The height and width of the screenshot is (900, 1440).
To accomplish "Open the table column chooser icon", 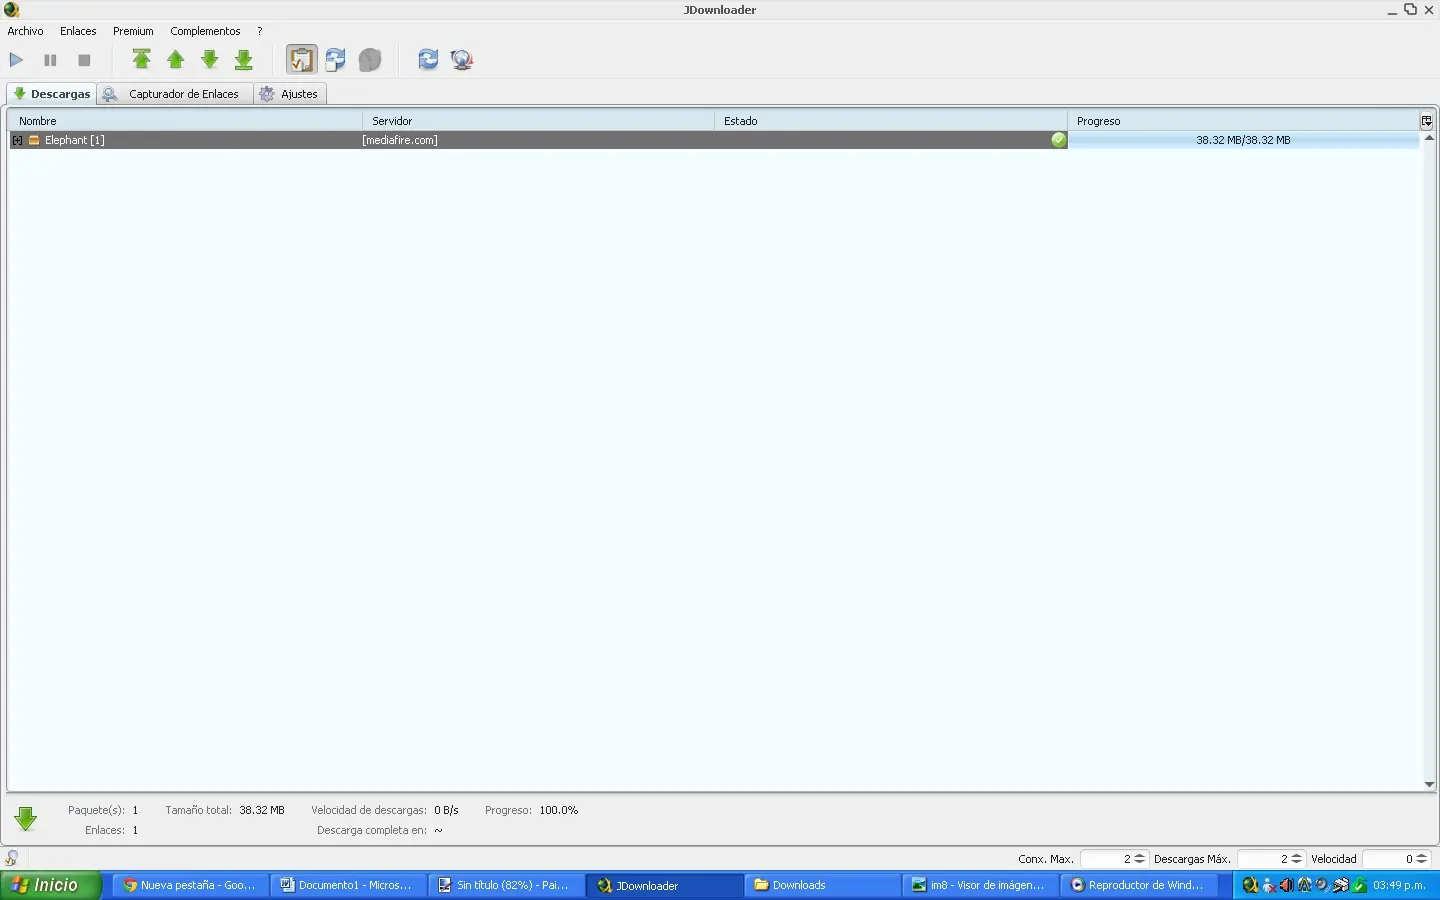I will click(1427, 121).
